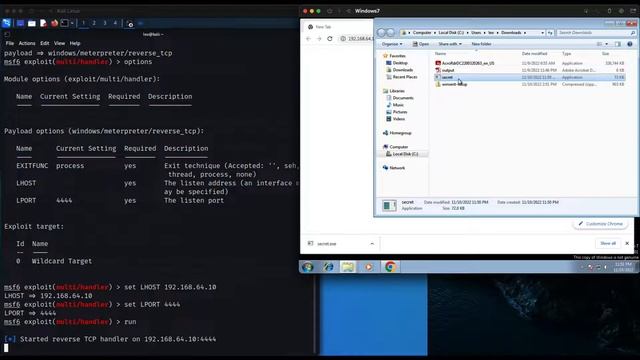This screenshot has width=640, height=360.
Task: Select Users in the address breadcrumb
Action: pos(476,33)
